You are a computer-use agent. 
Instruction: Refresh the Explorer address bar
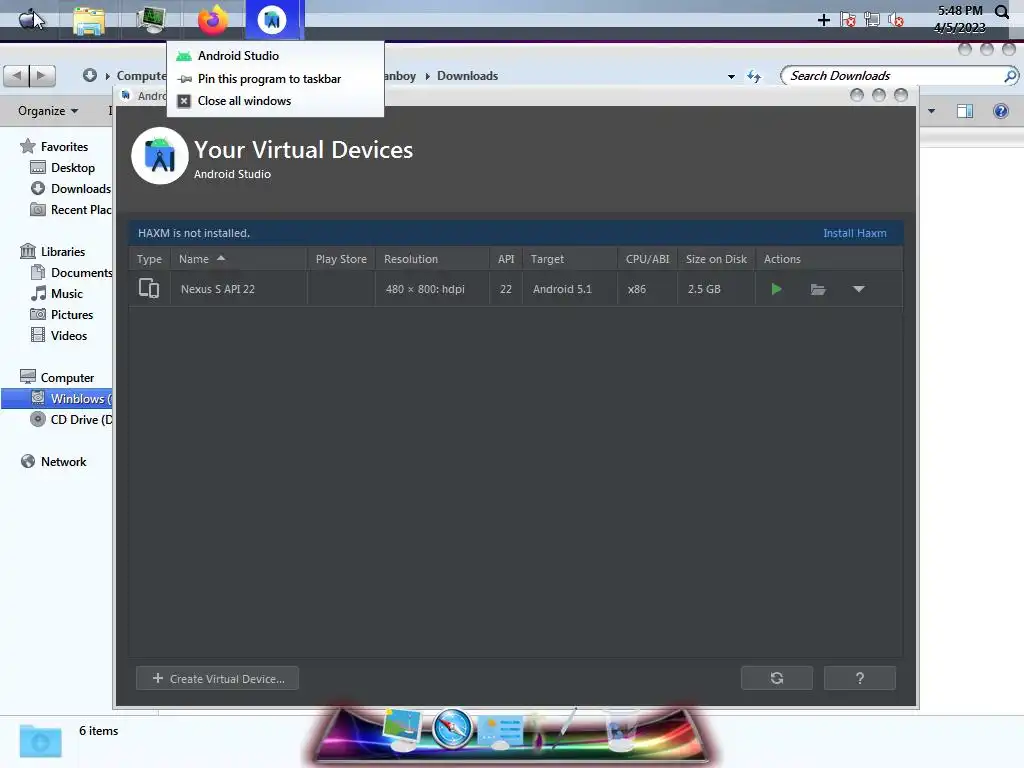point(754,76)
